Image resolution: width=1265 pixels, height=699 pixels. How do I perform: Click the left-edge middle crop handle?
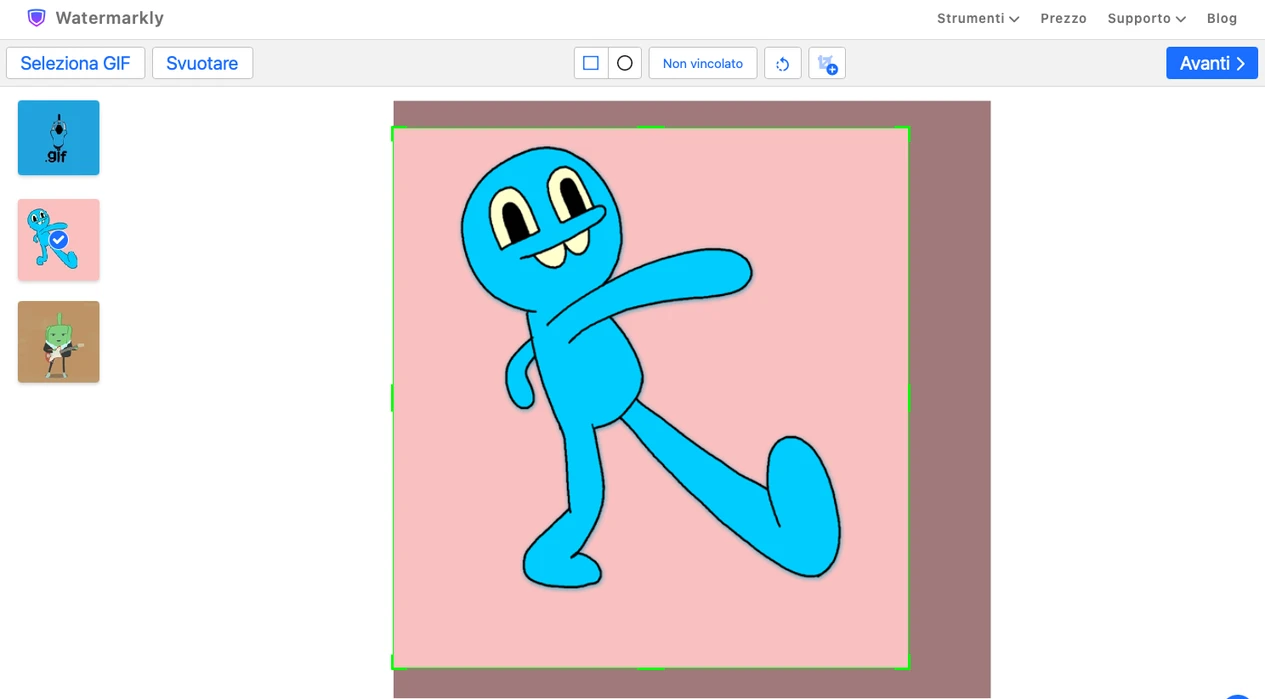pyautogui.click(x=393, y=398)
